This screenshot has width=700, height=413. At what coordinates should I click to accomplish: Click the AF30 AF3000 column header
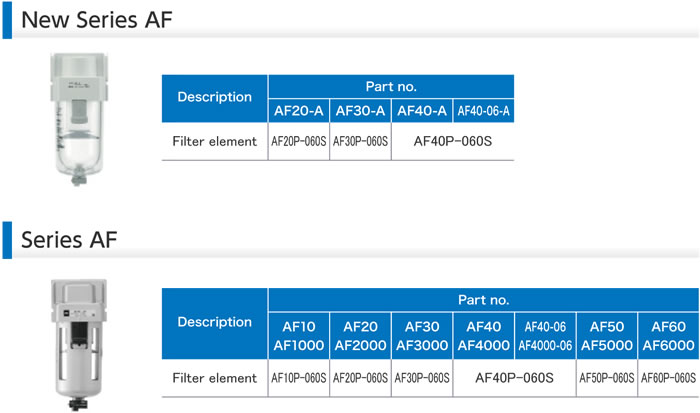point(422,335)
